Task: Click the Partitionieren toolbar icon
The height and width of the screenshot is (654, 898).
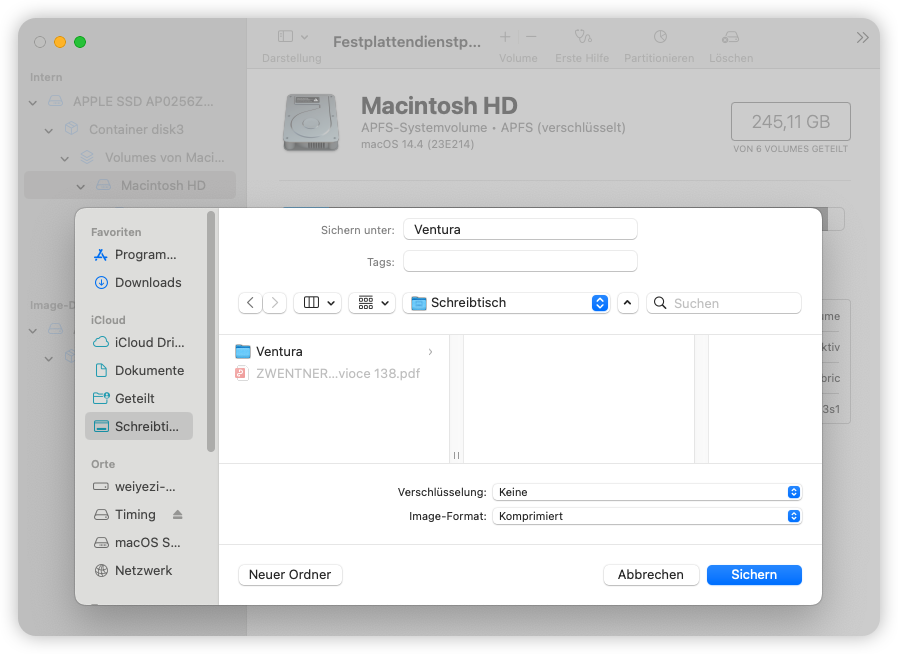Action: [x=660, y=37]
